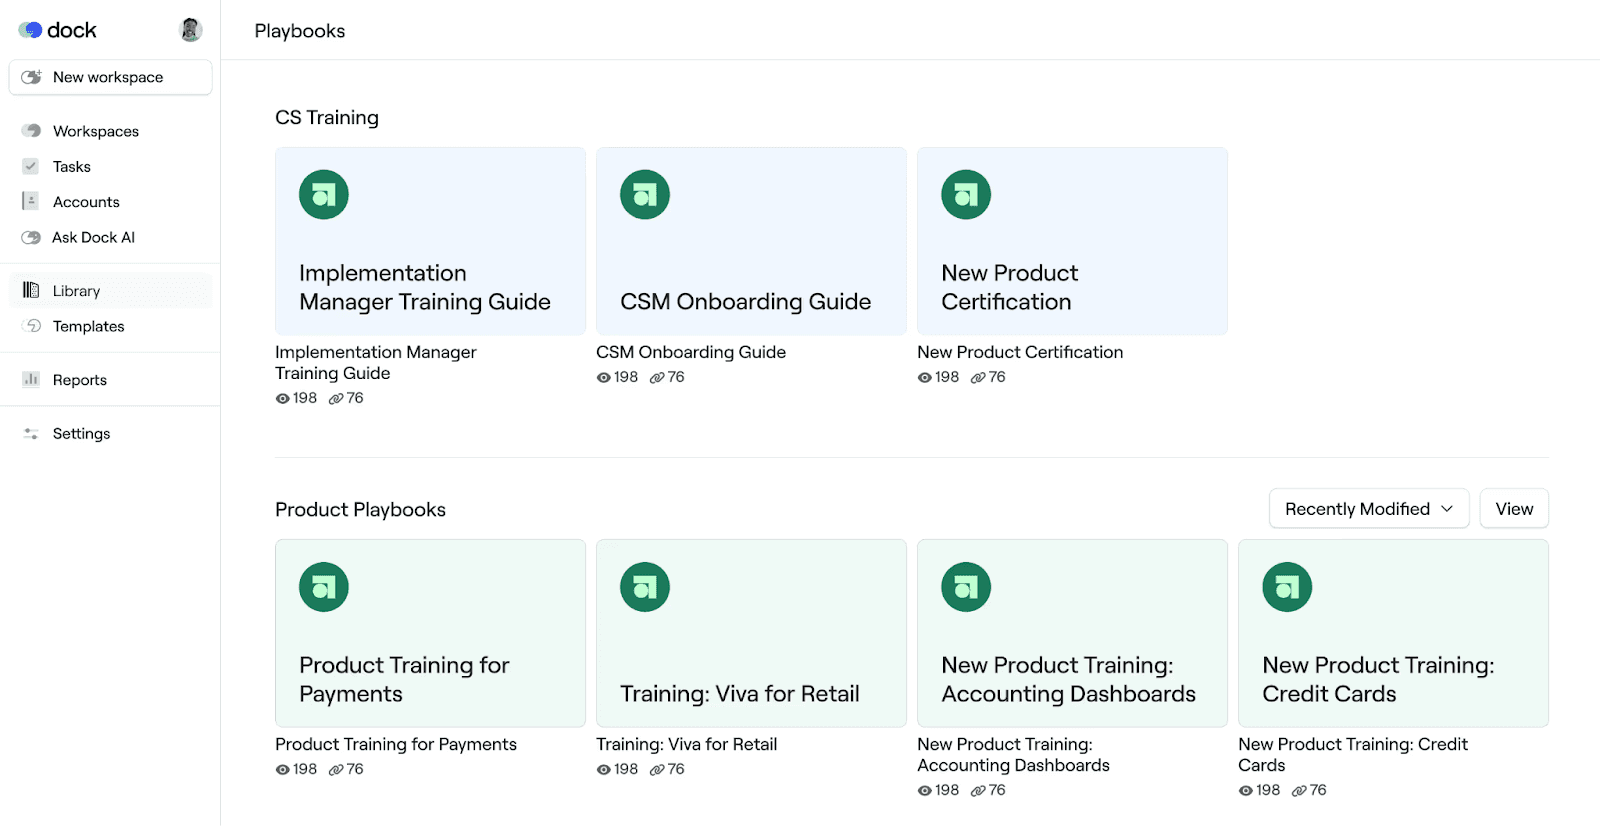Click the Reports chart icon

pos(31,379)
